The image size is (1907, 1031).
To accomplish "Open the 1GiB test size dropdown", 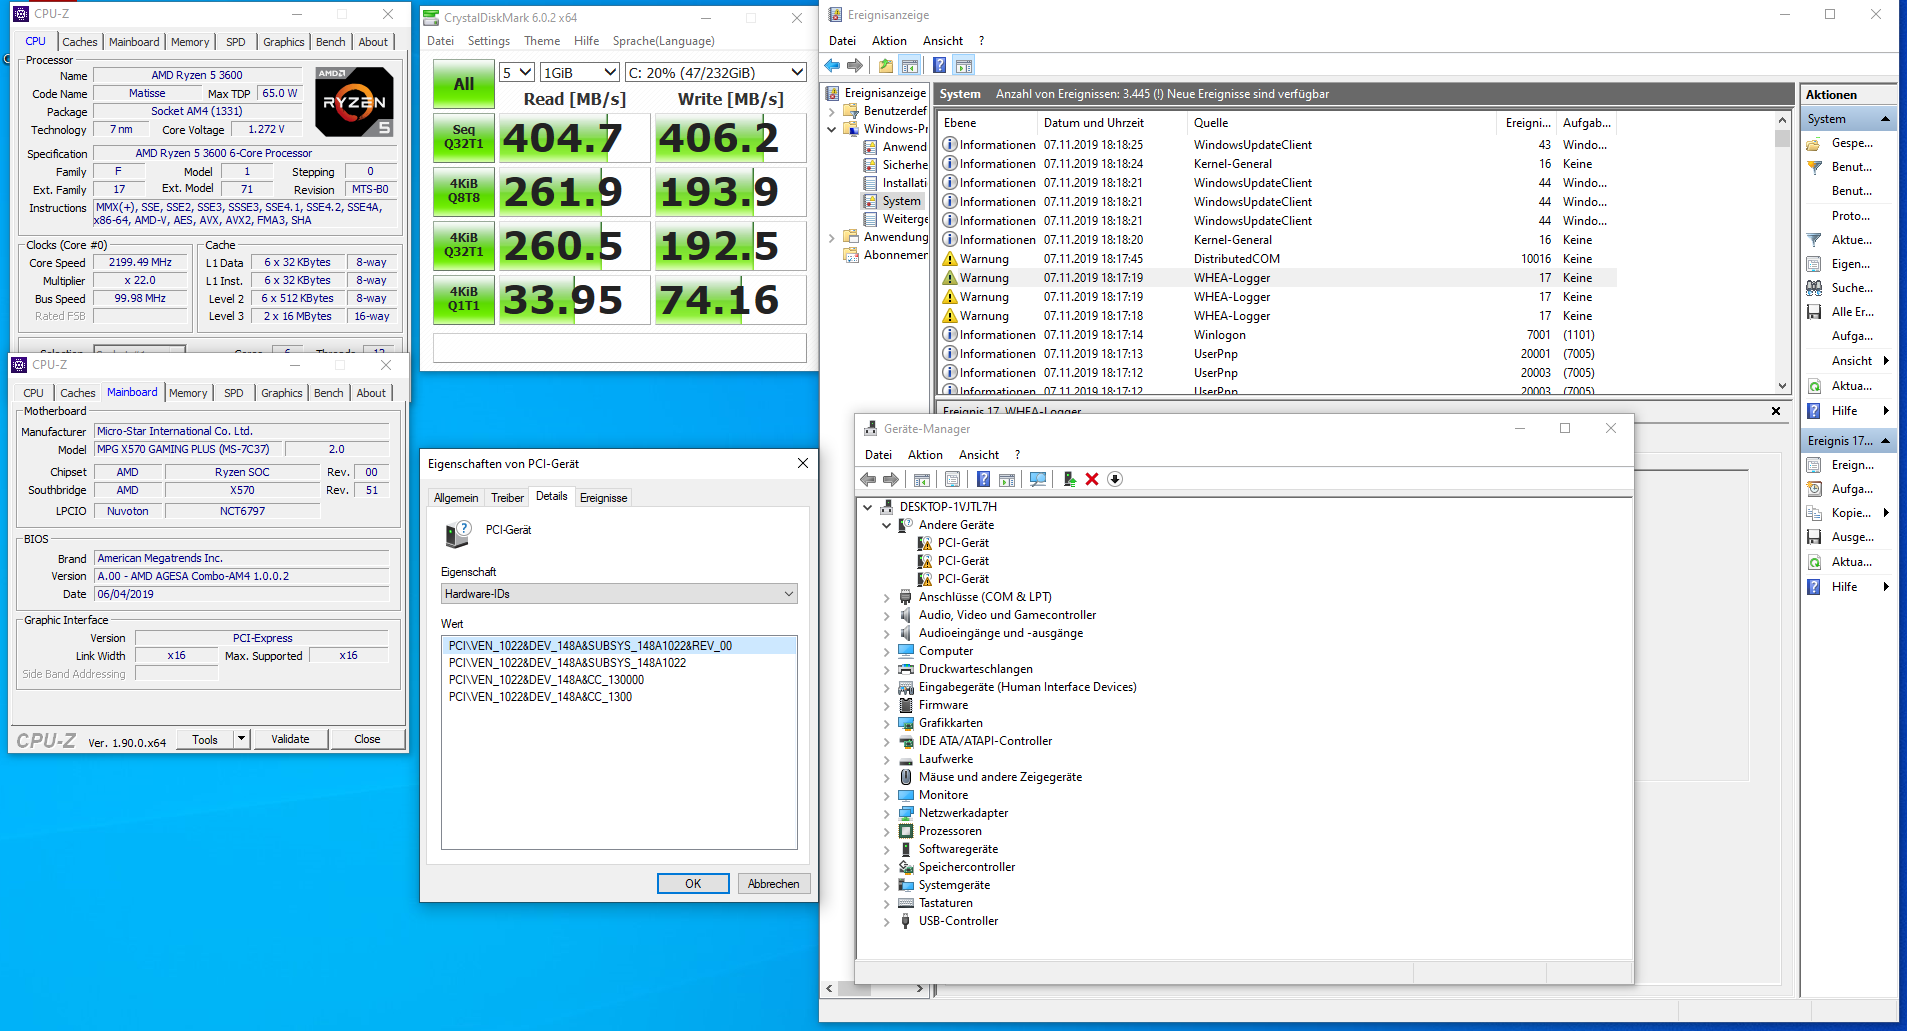I will (580, 73).
